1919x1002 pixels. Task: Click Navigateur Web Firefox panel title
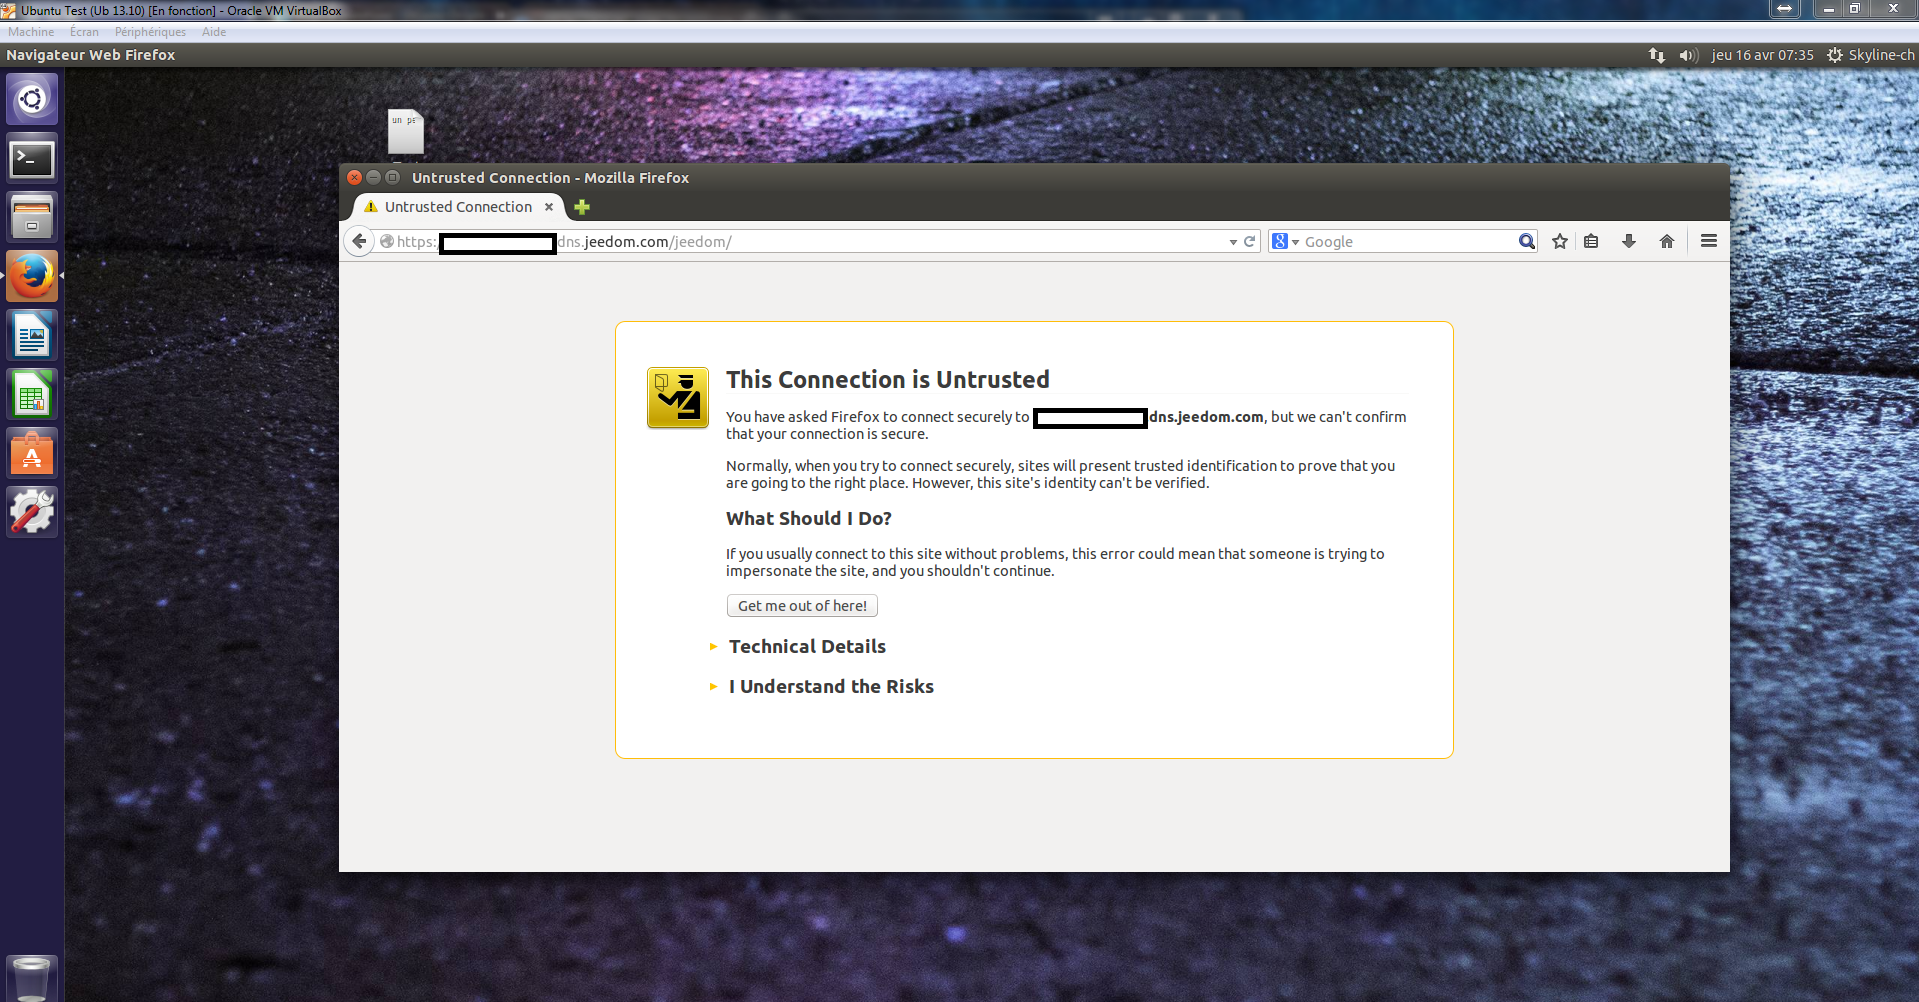click(91, 55)
